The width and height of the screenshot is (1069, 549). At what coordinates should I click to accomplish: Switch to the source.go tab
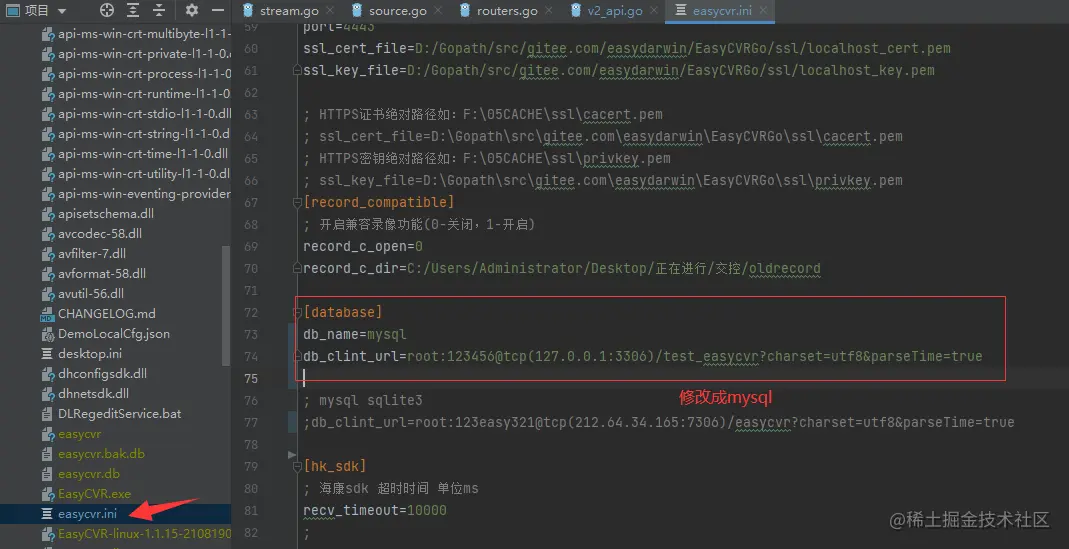[x=397, y=11]
